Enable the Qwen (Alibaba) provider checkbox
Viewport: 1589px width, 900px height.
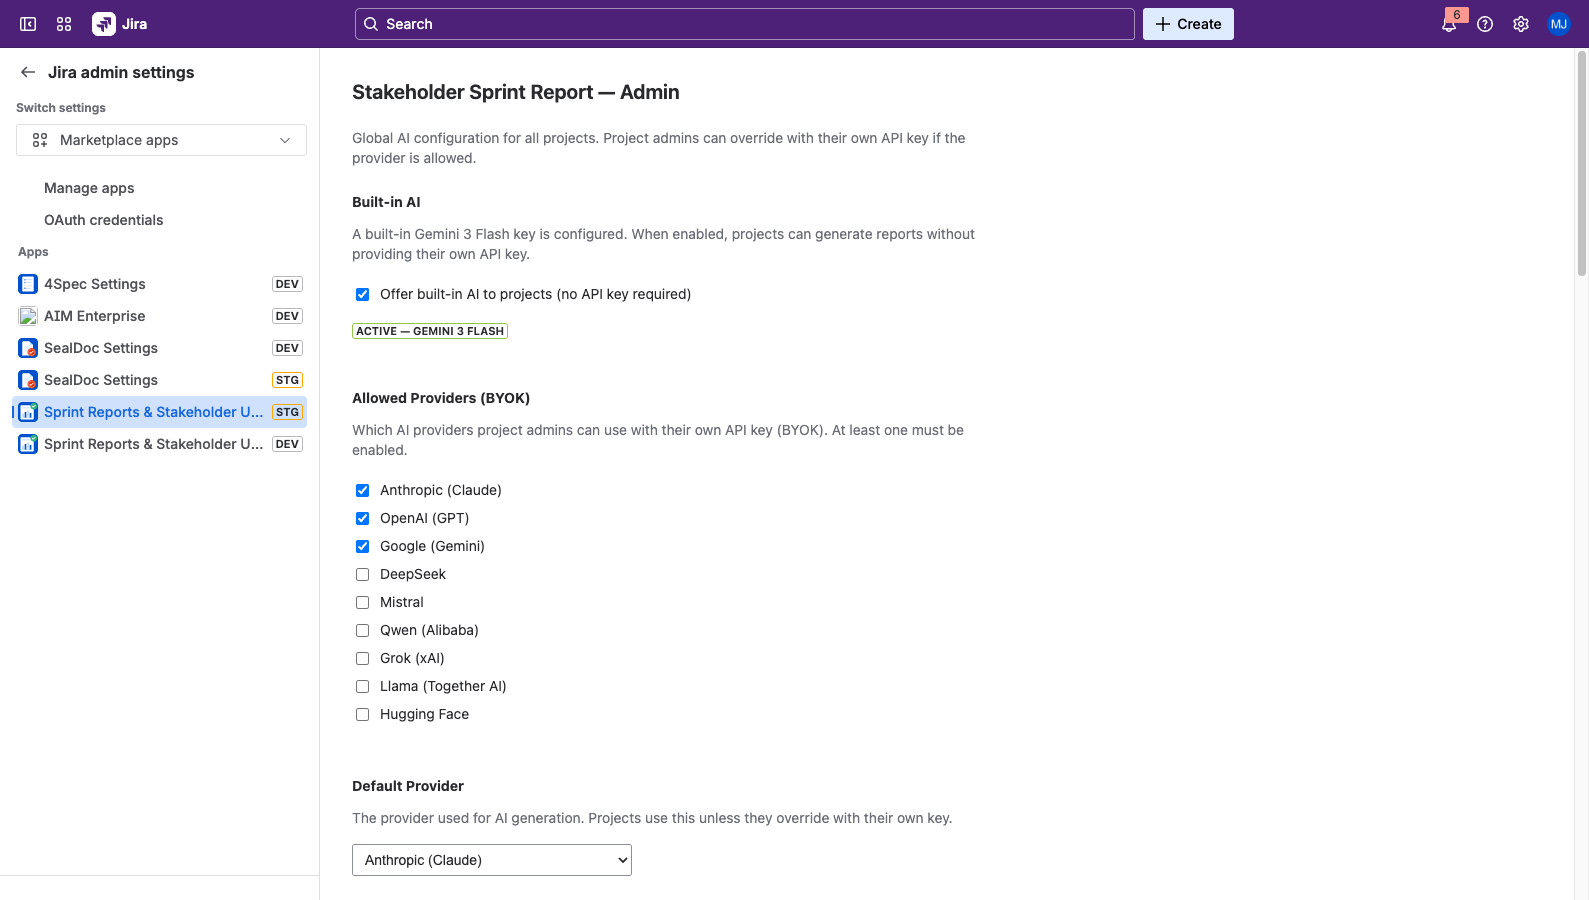coord(362,630)
